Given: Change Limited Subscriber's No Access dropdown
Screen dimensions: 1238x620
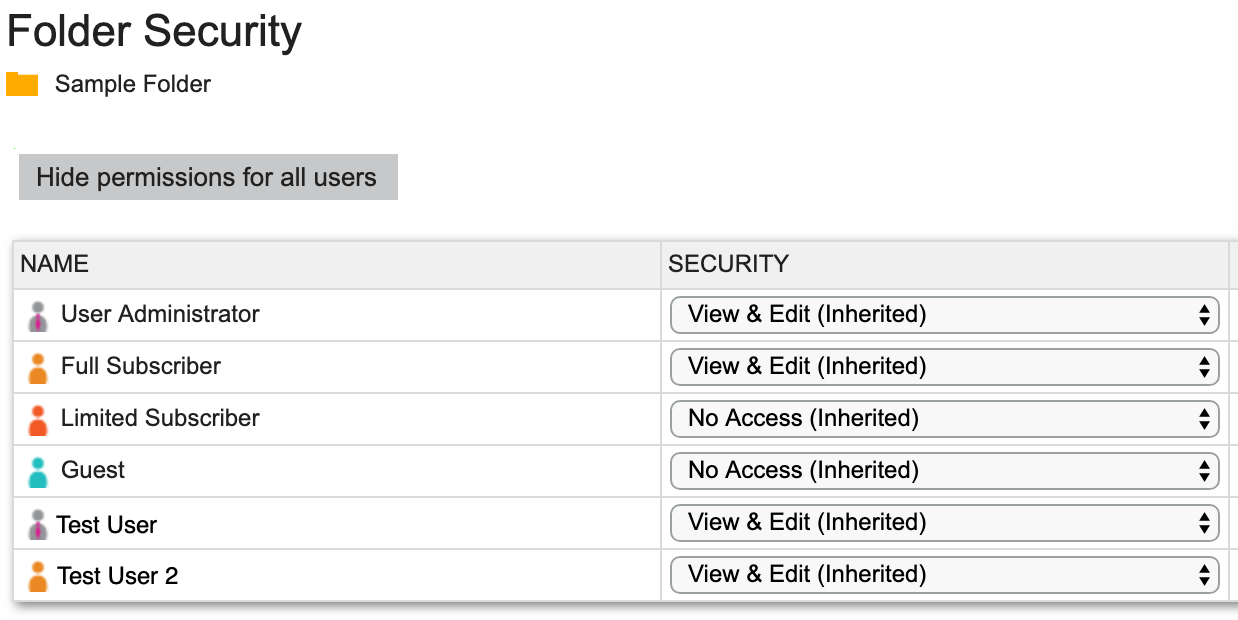Looking at the screenshot, I should [944, 418].
